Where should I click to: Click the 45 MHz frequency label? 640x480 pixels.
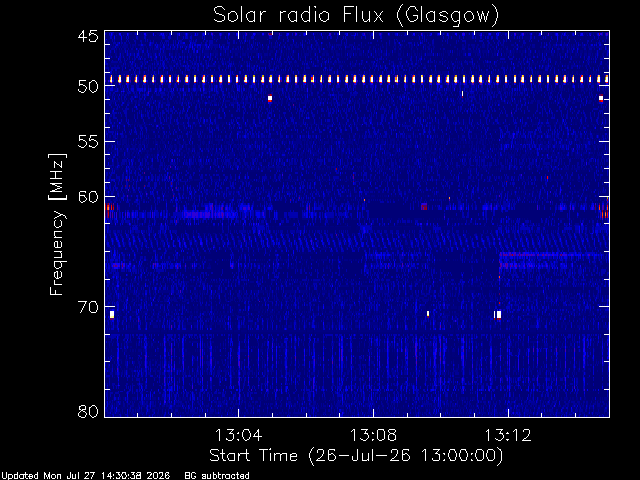[88, 37]
